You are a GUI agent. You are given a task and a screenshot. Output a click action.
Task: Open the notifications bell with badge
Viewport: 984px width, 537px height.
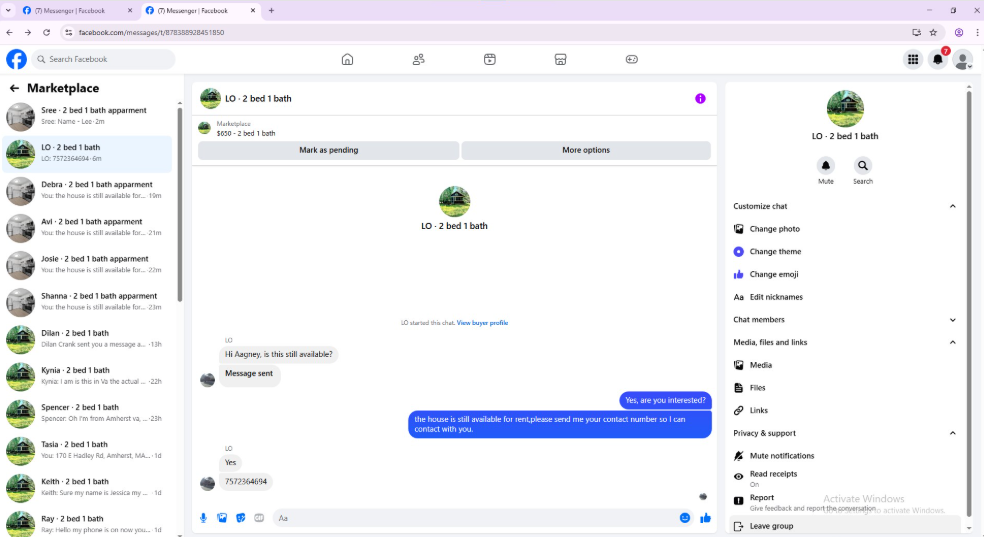tap(938, 59)
